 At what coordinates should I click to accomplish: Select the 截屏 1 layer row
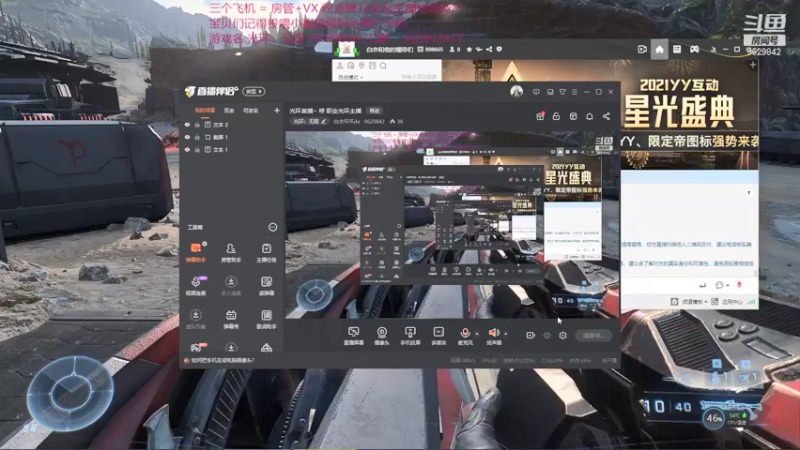coord(232,137)
